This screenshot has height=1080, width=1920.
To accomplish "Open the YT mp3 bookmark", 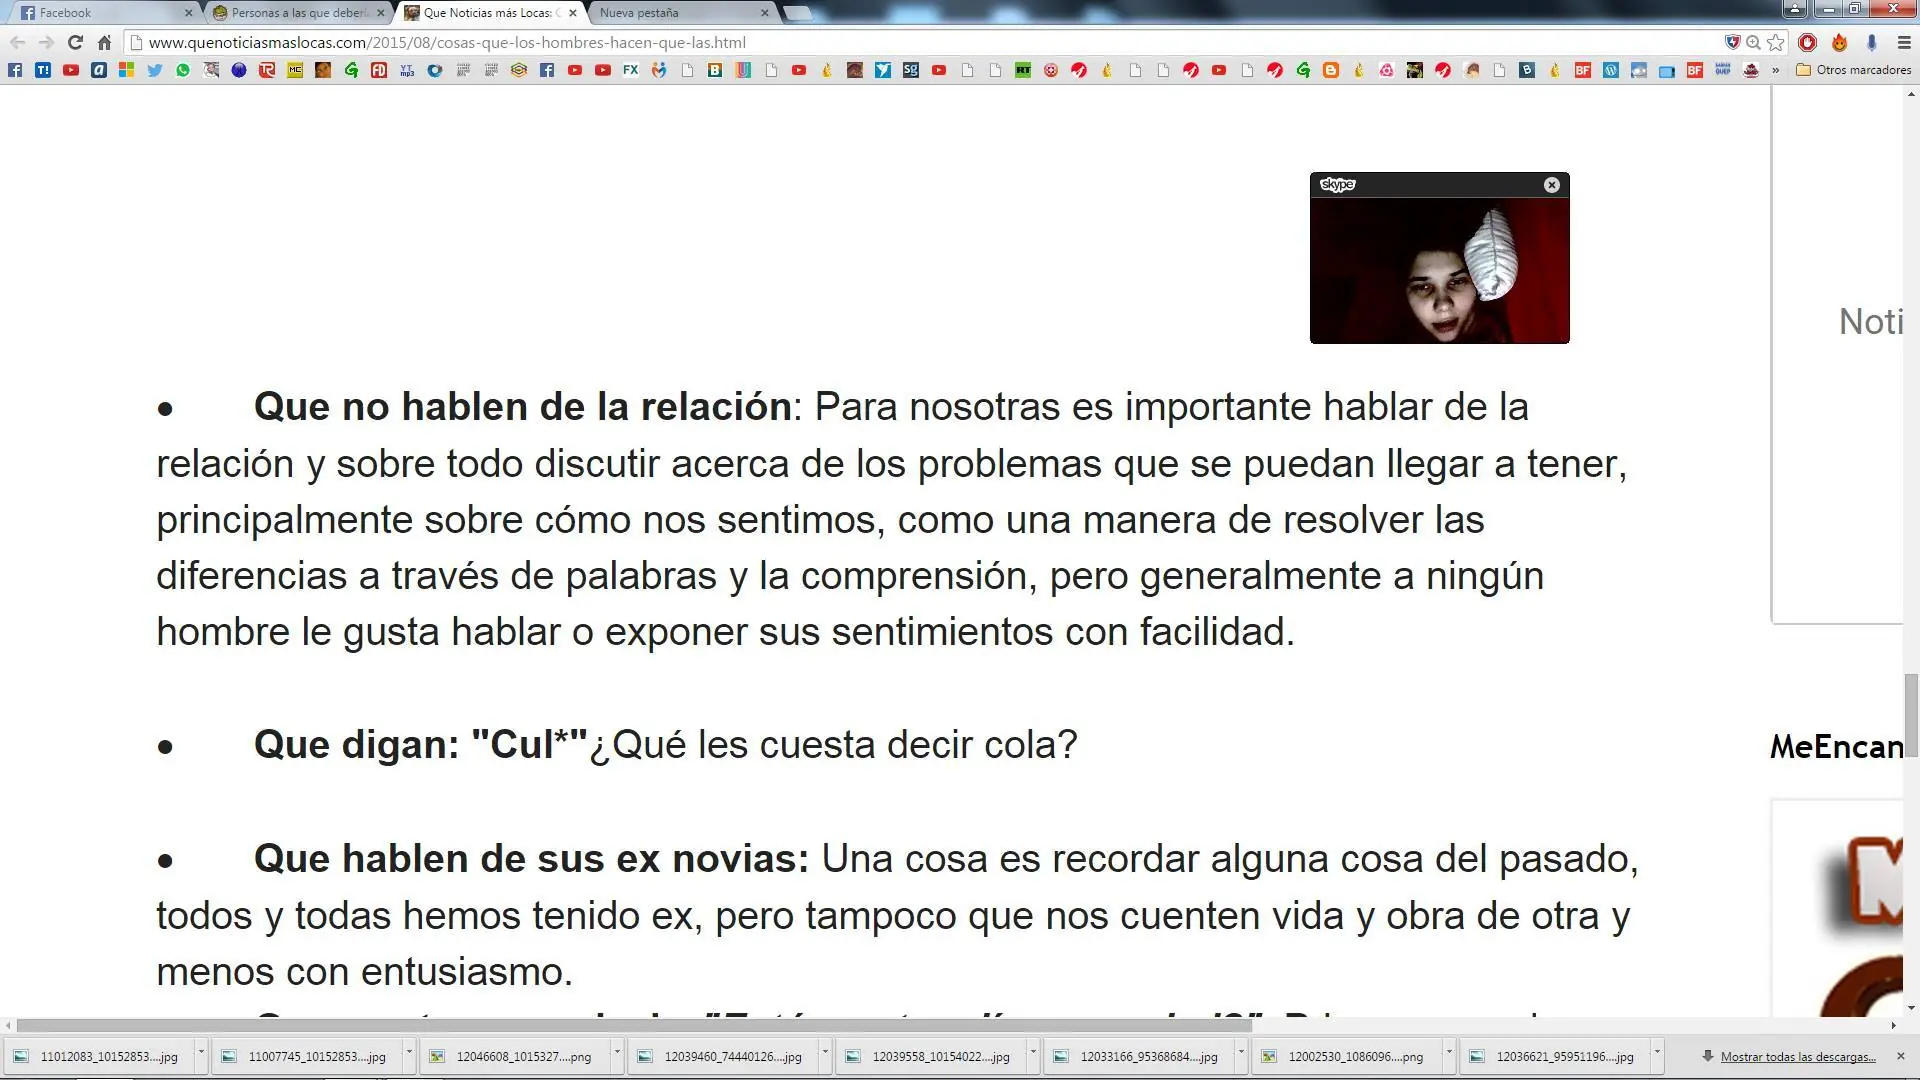I will point(407,70).
